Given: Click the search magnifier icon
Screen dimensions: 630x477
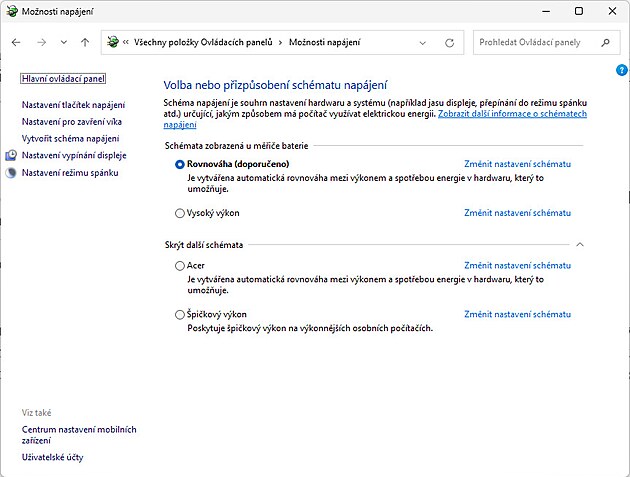Looking at the screenshot, I should point(604,43).
